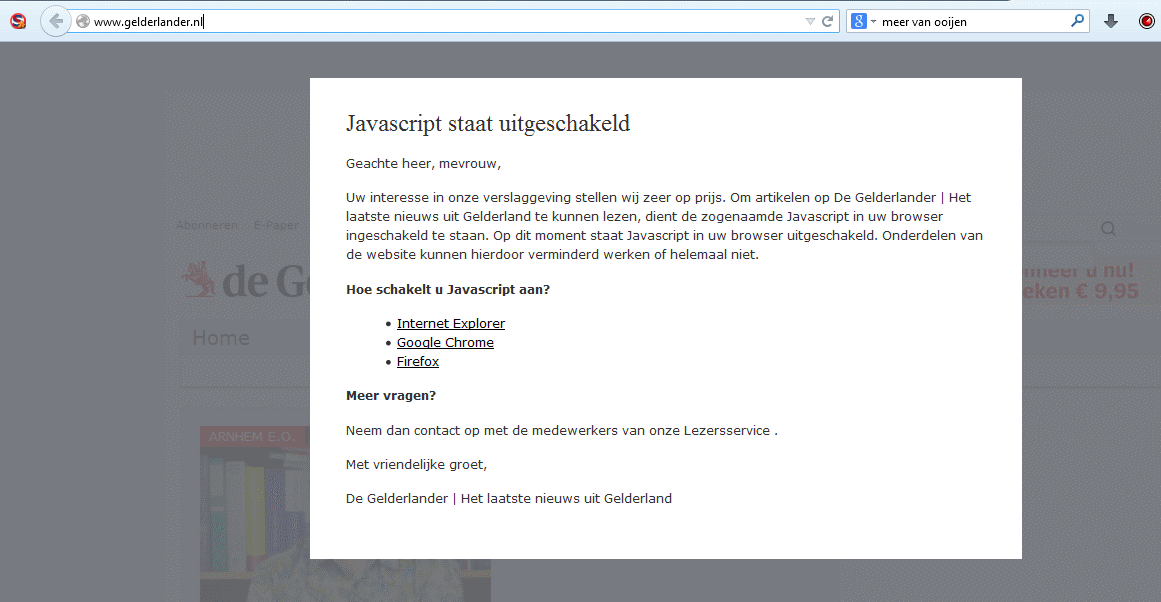
Task: Click 'Meer vragen?' bold text
Action: tap(391, 395)
